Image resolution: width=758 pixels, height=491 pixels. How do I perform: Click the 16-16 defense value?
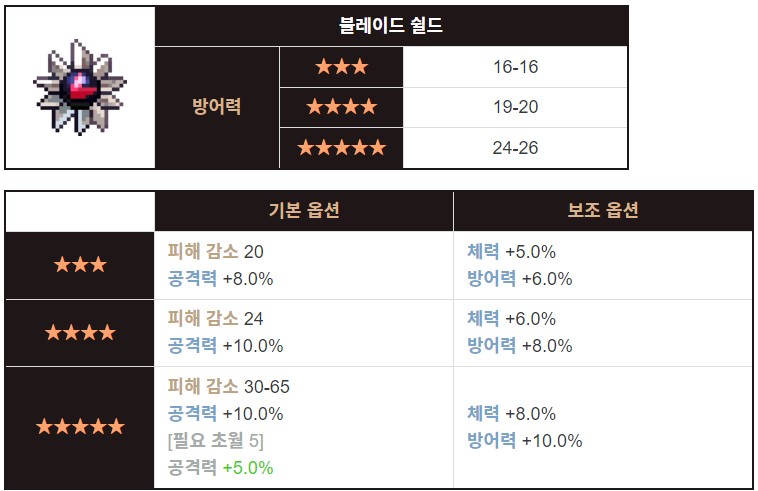click(515, 67)
